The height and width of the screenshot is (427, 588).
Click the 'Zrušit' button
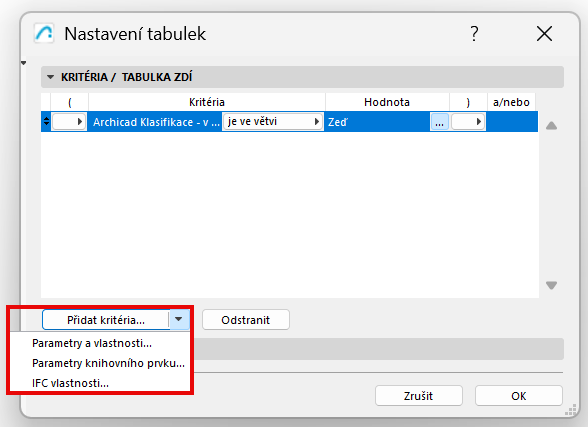pyautogui.click(x=418, y=396)
